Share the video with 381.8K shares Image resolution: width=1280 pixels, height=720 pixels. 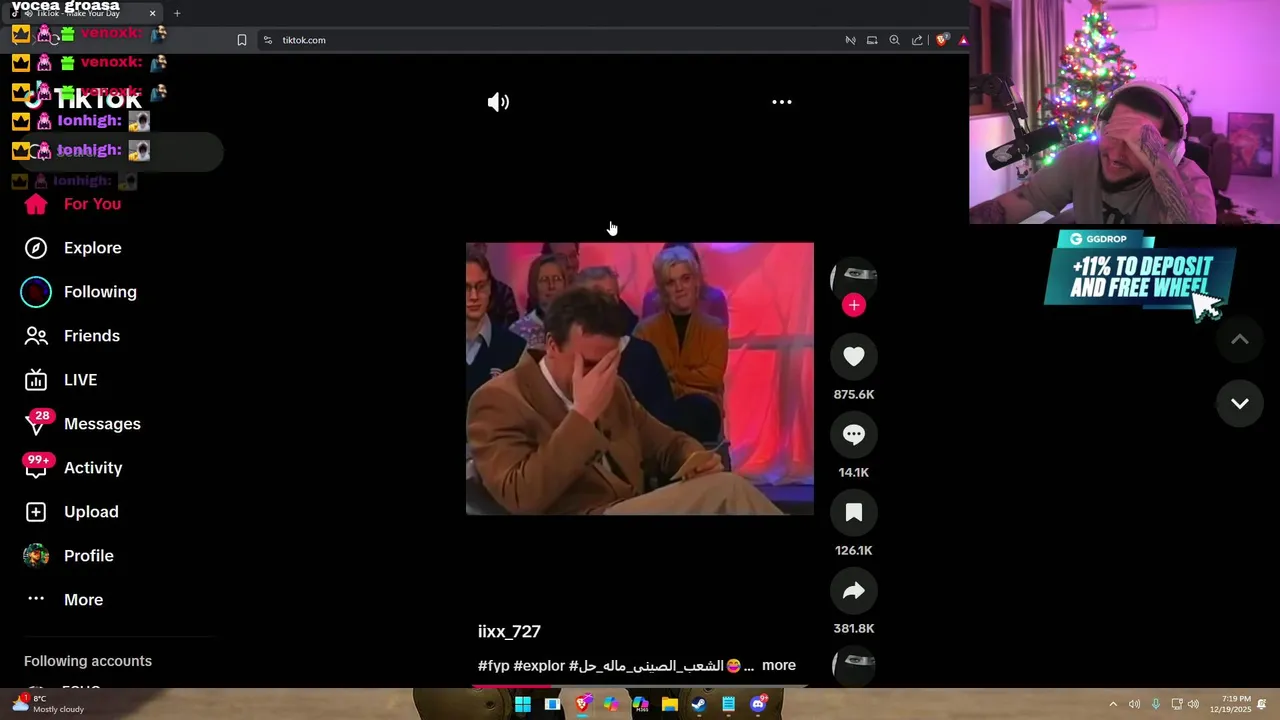coord(853,590)
